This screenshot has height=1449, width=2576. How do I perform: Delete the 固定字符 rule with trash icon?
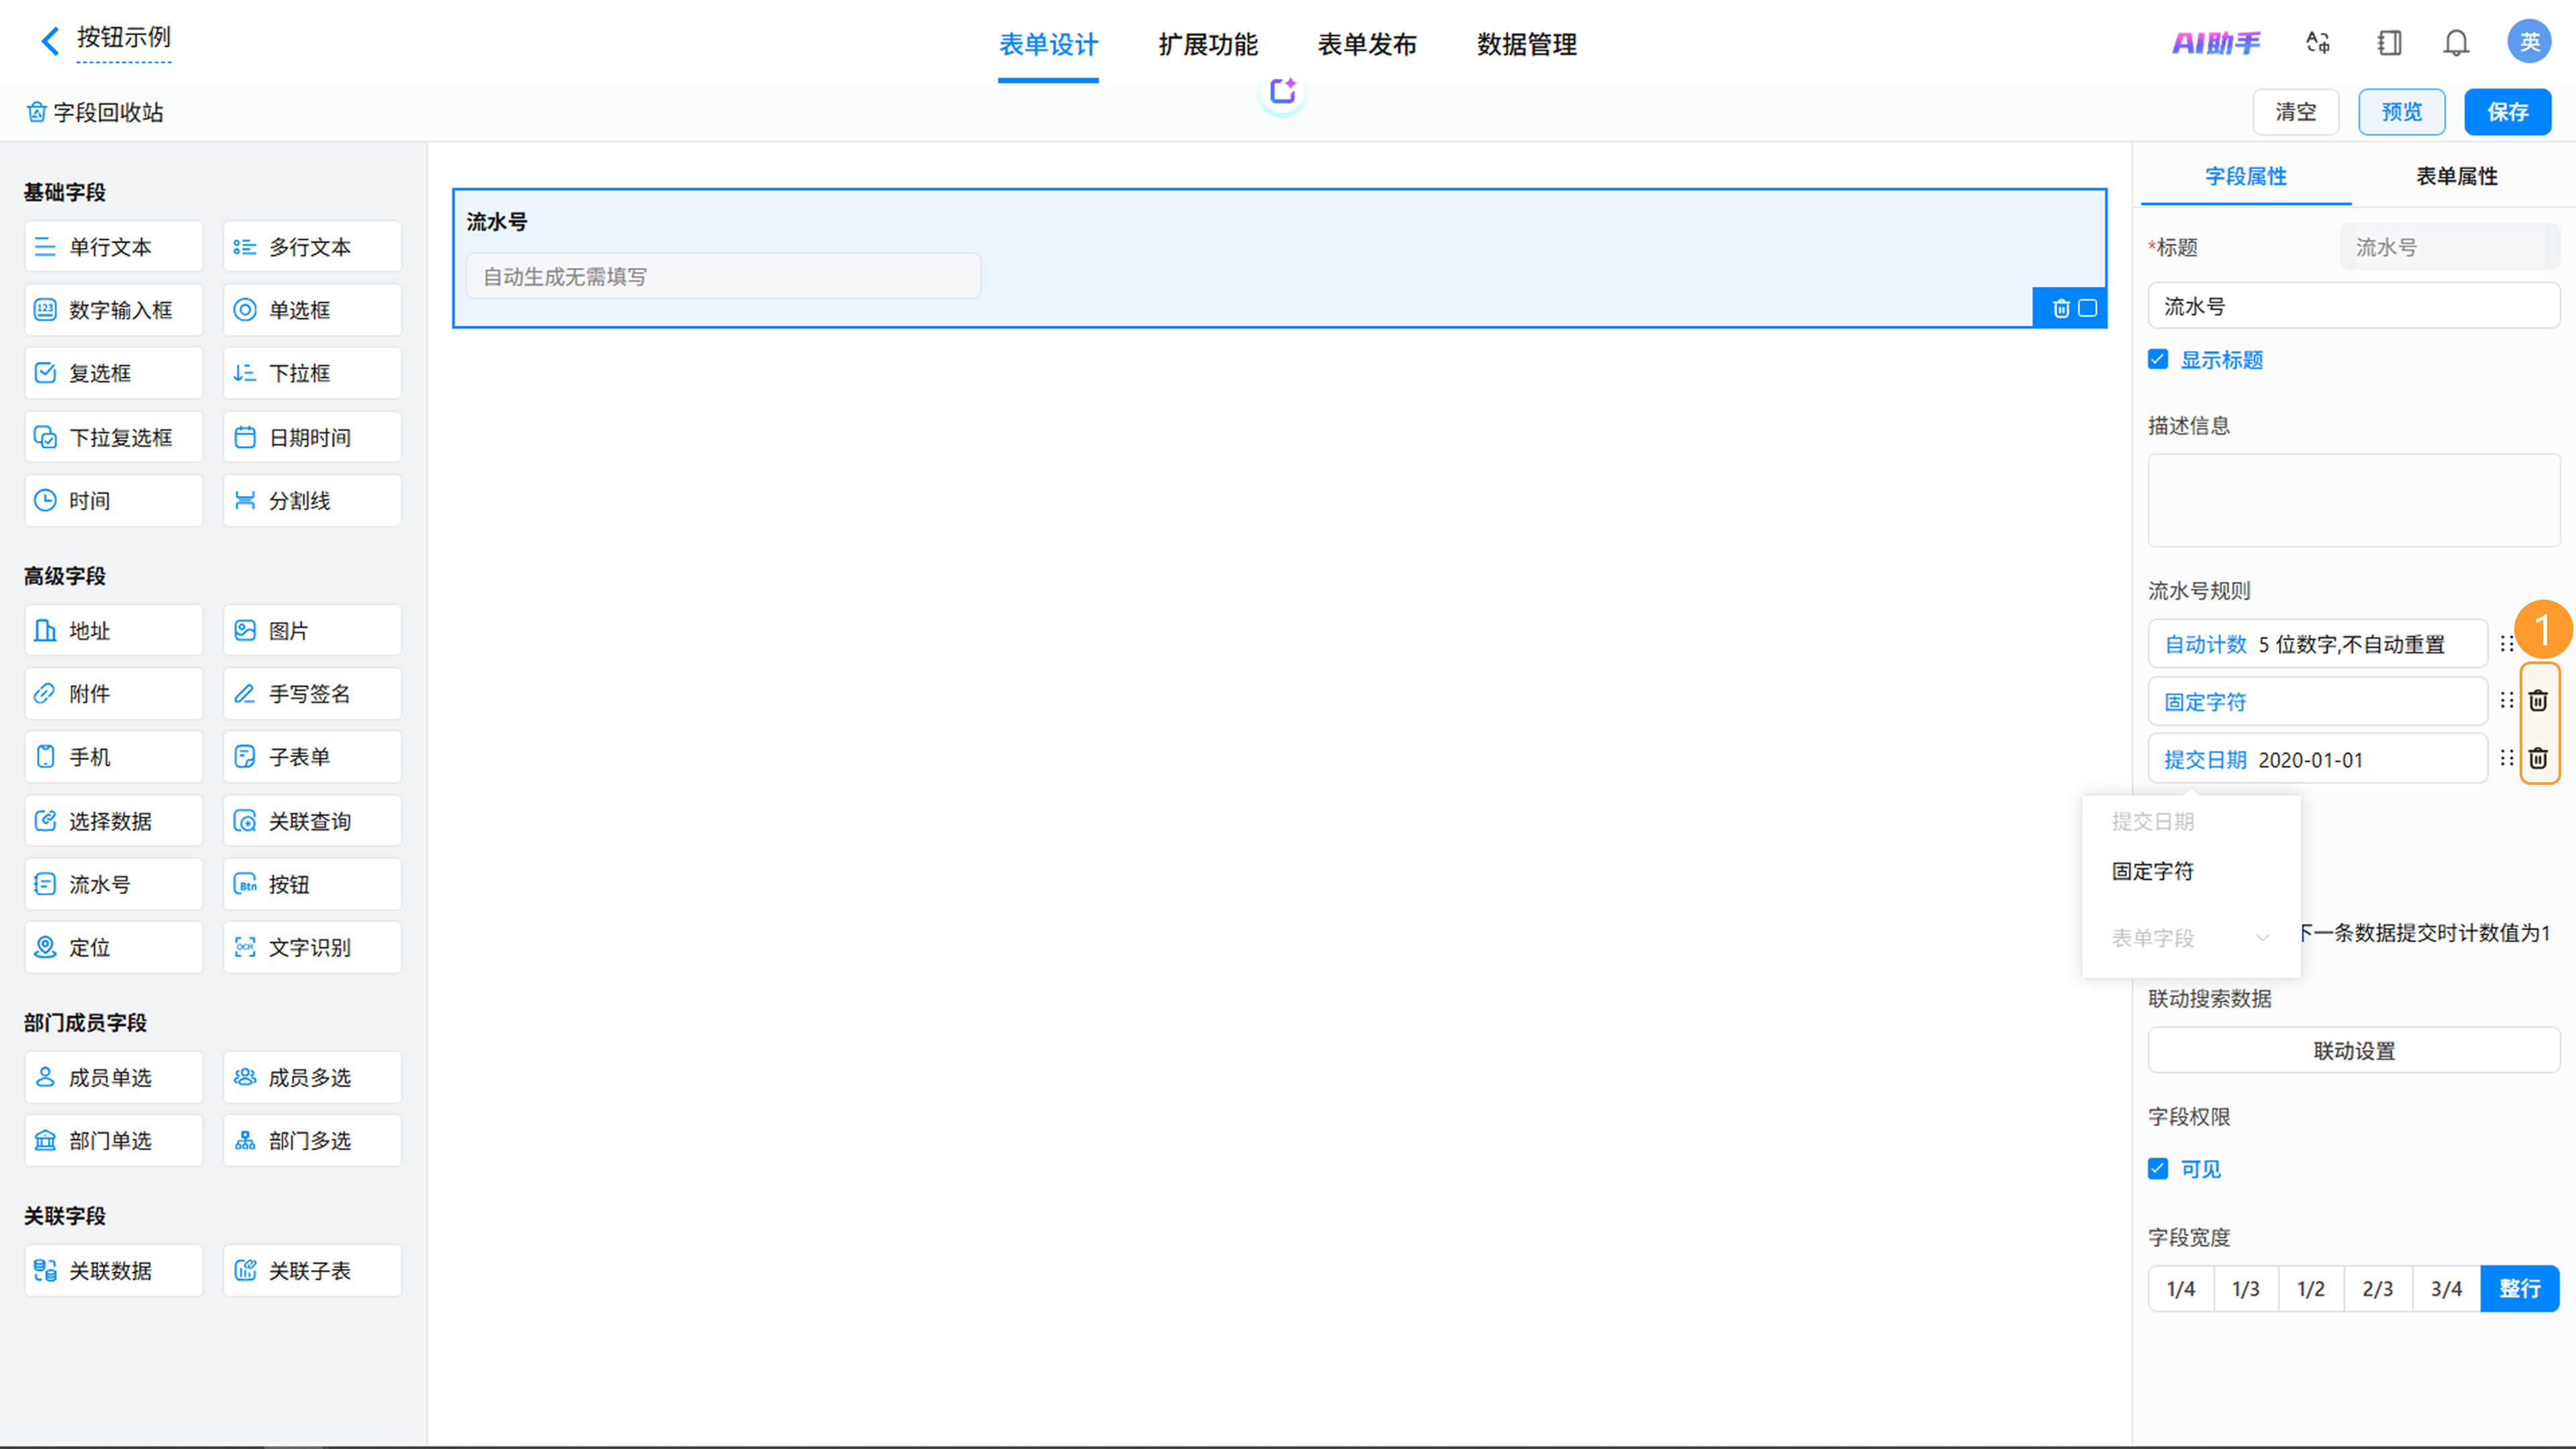coord(2538,701)
